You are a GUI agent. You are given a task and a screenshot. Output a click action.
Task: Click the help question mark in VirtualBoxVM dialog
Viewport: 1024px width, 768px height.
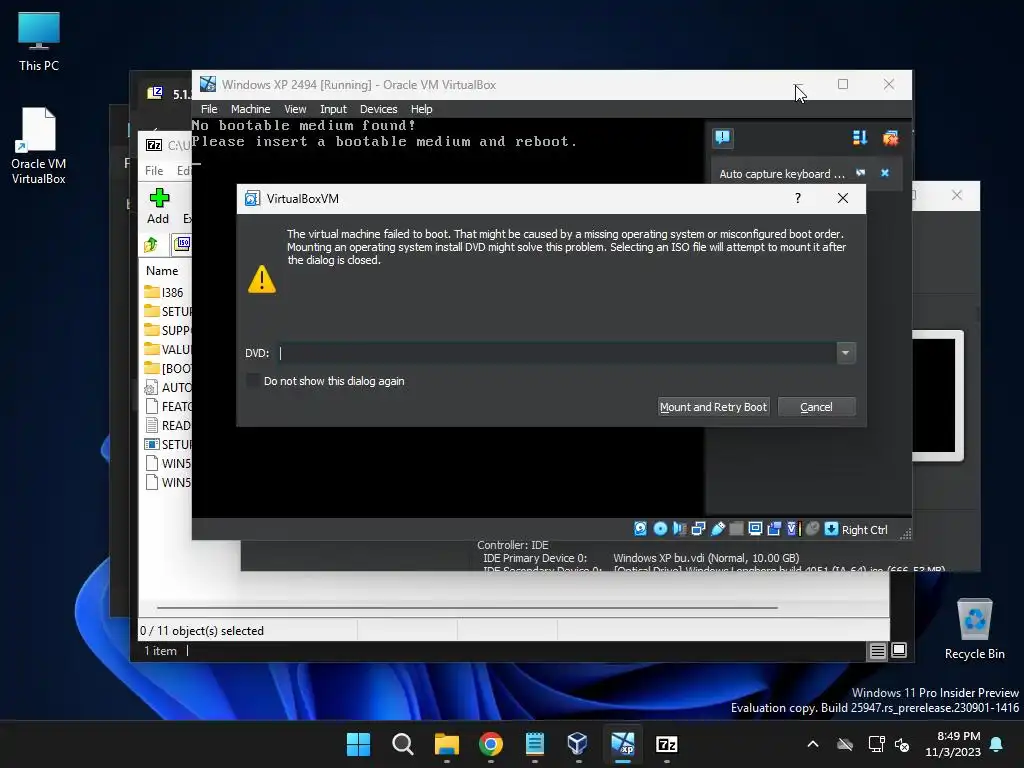797,198
